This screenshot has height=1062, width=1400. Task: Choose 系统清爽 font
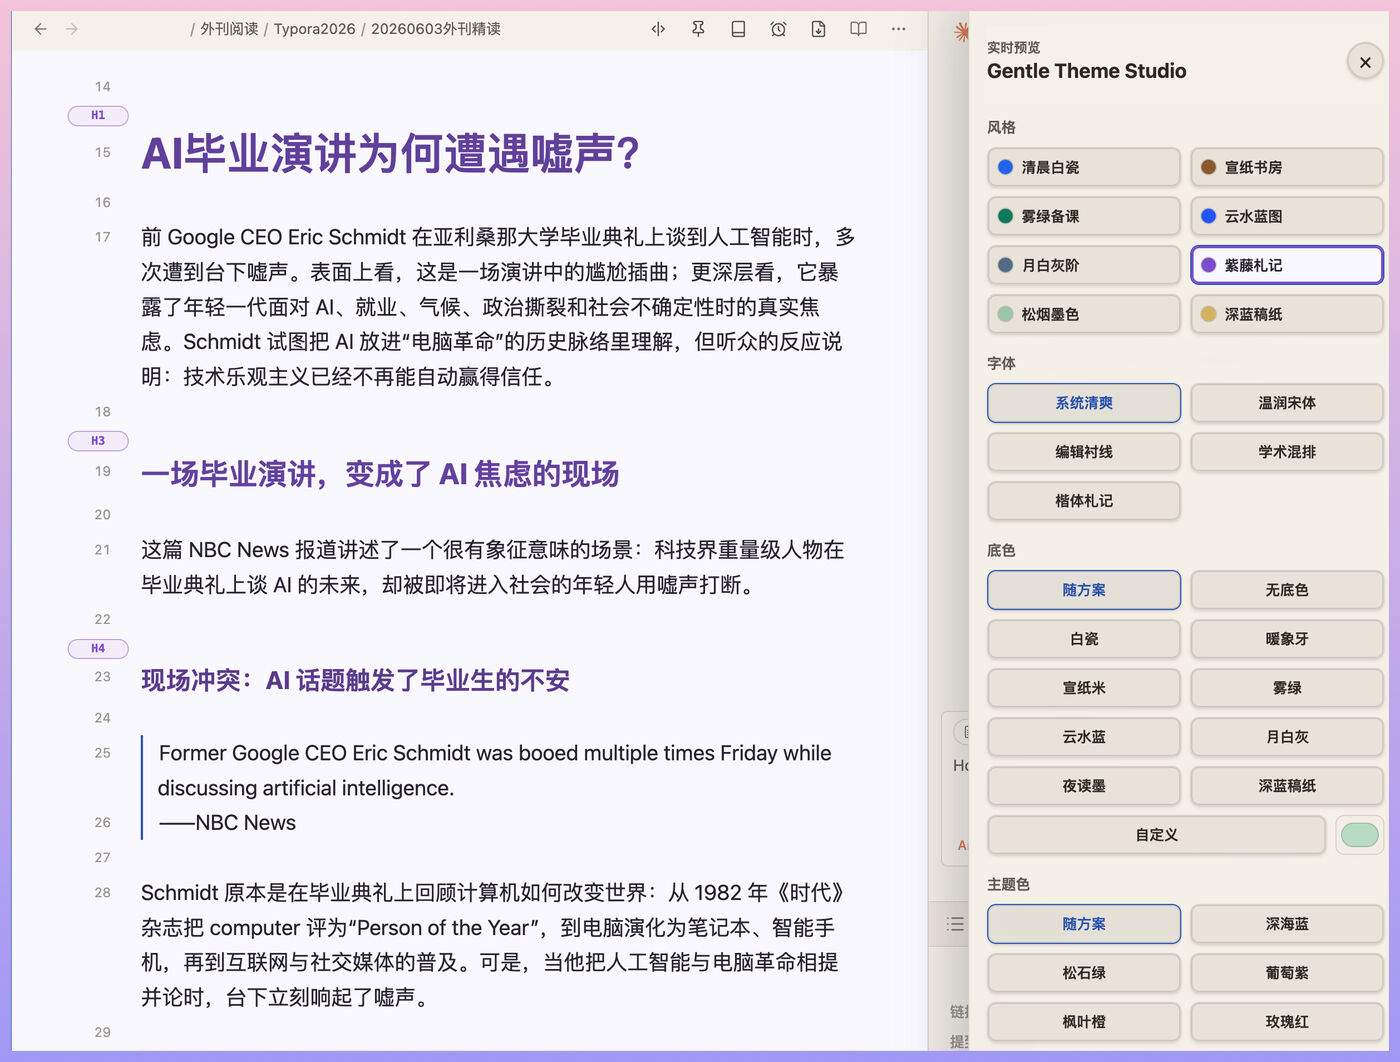tap(1084, 403)
